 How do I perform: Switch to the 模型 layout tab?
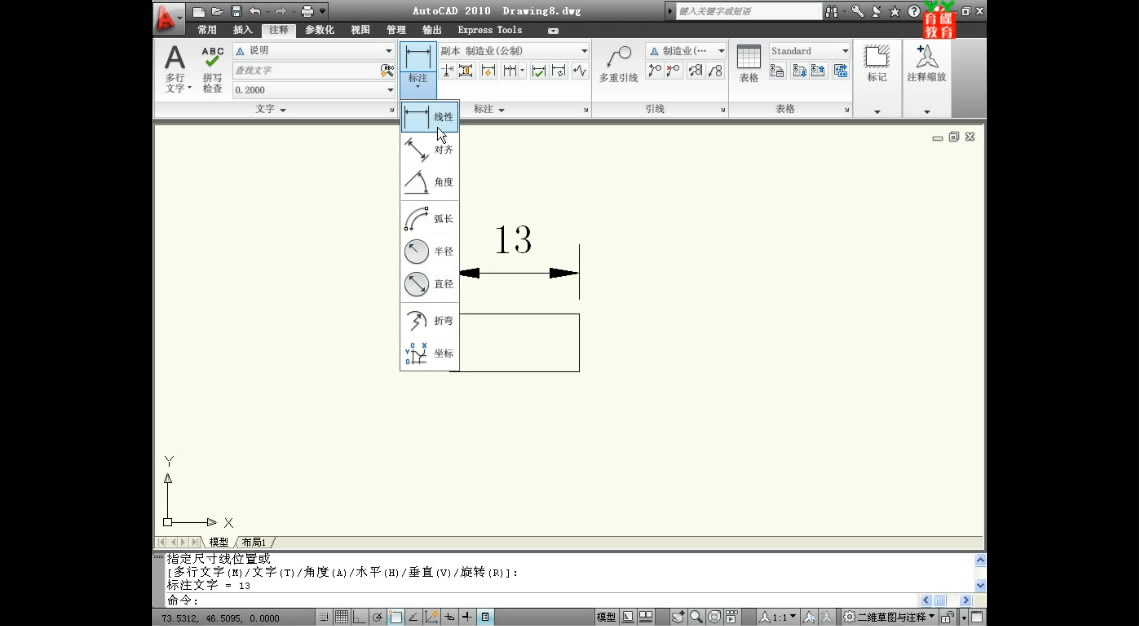[219, 542]
